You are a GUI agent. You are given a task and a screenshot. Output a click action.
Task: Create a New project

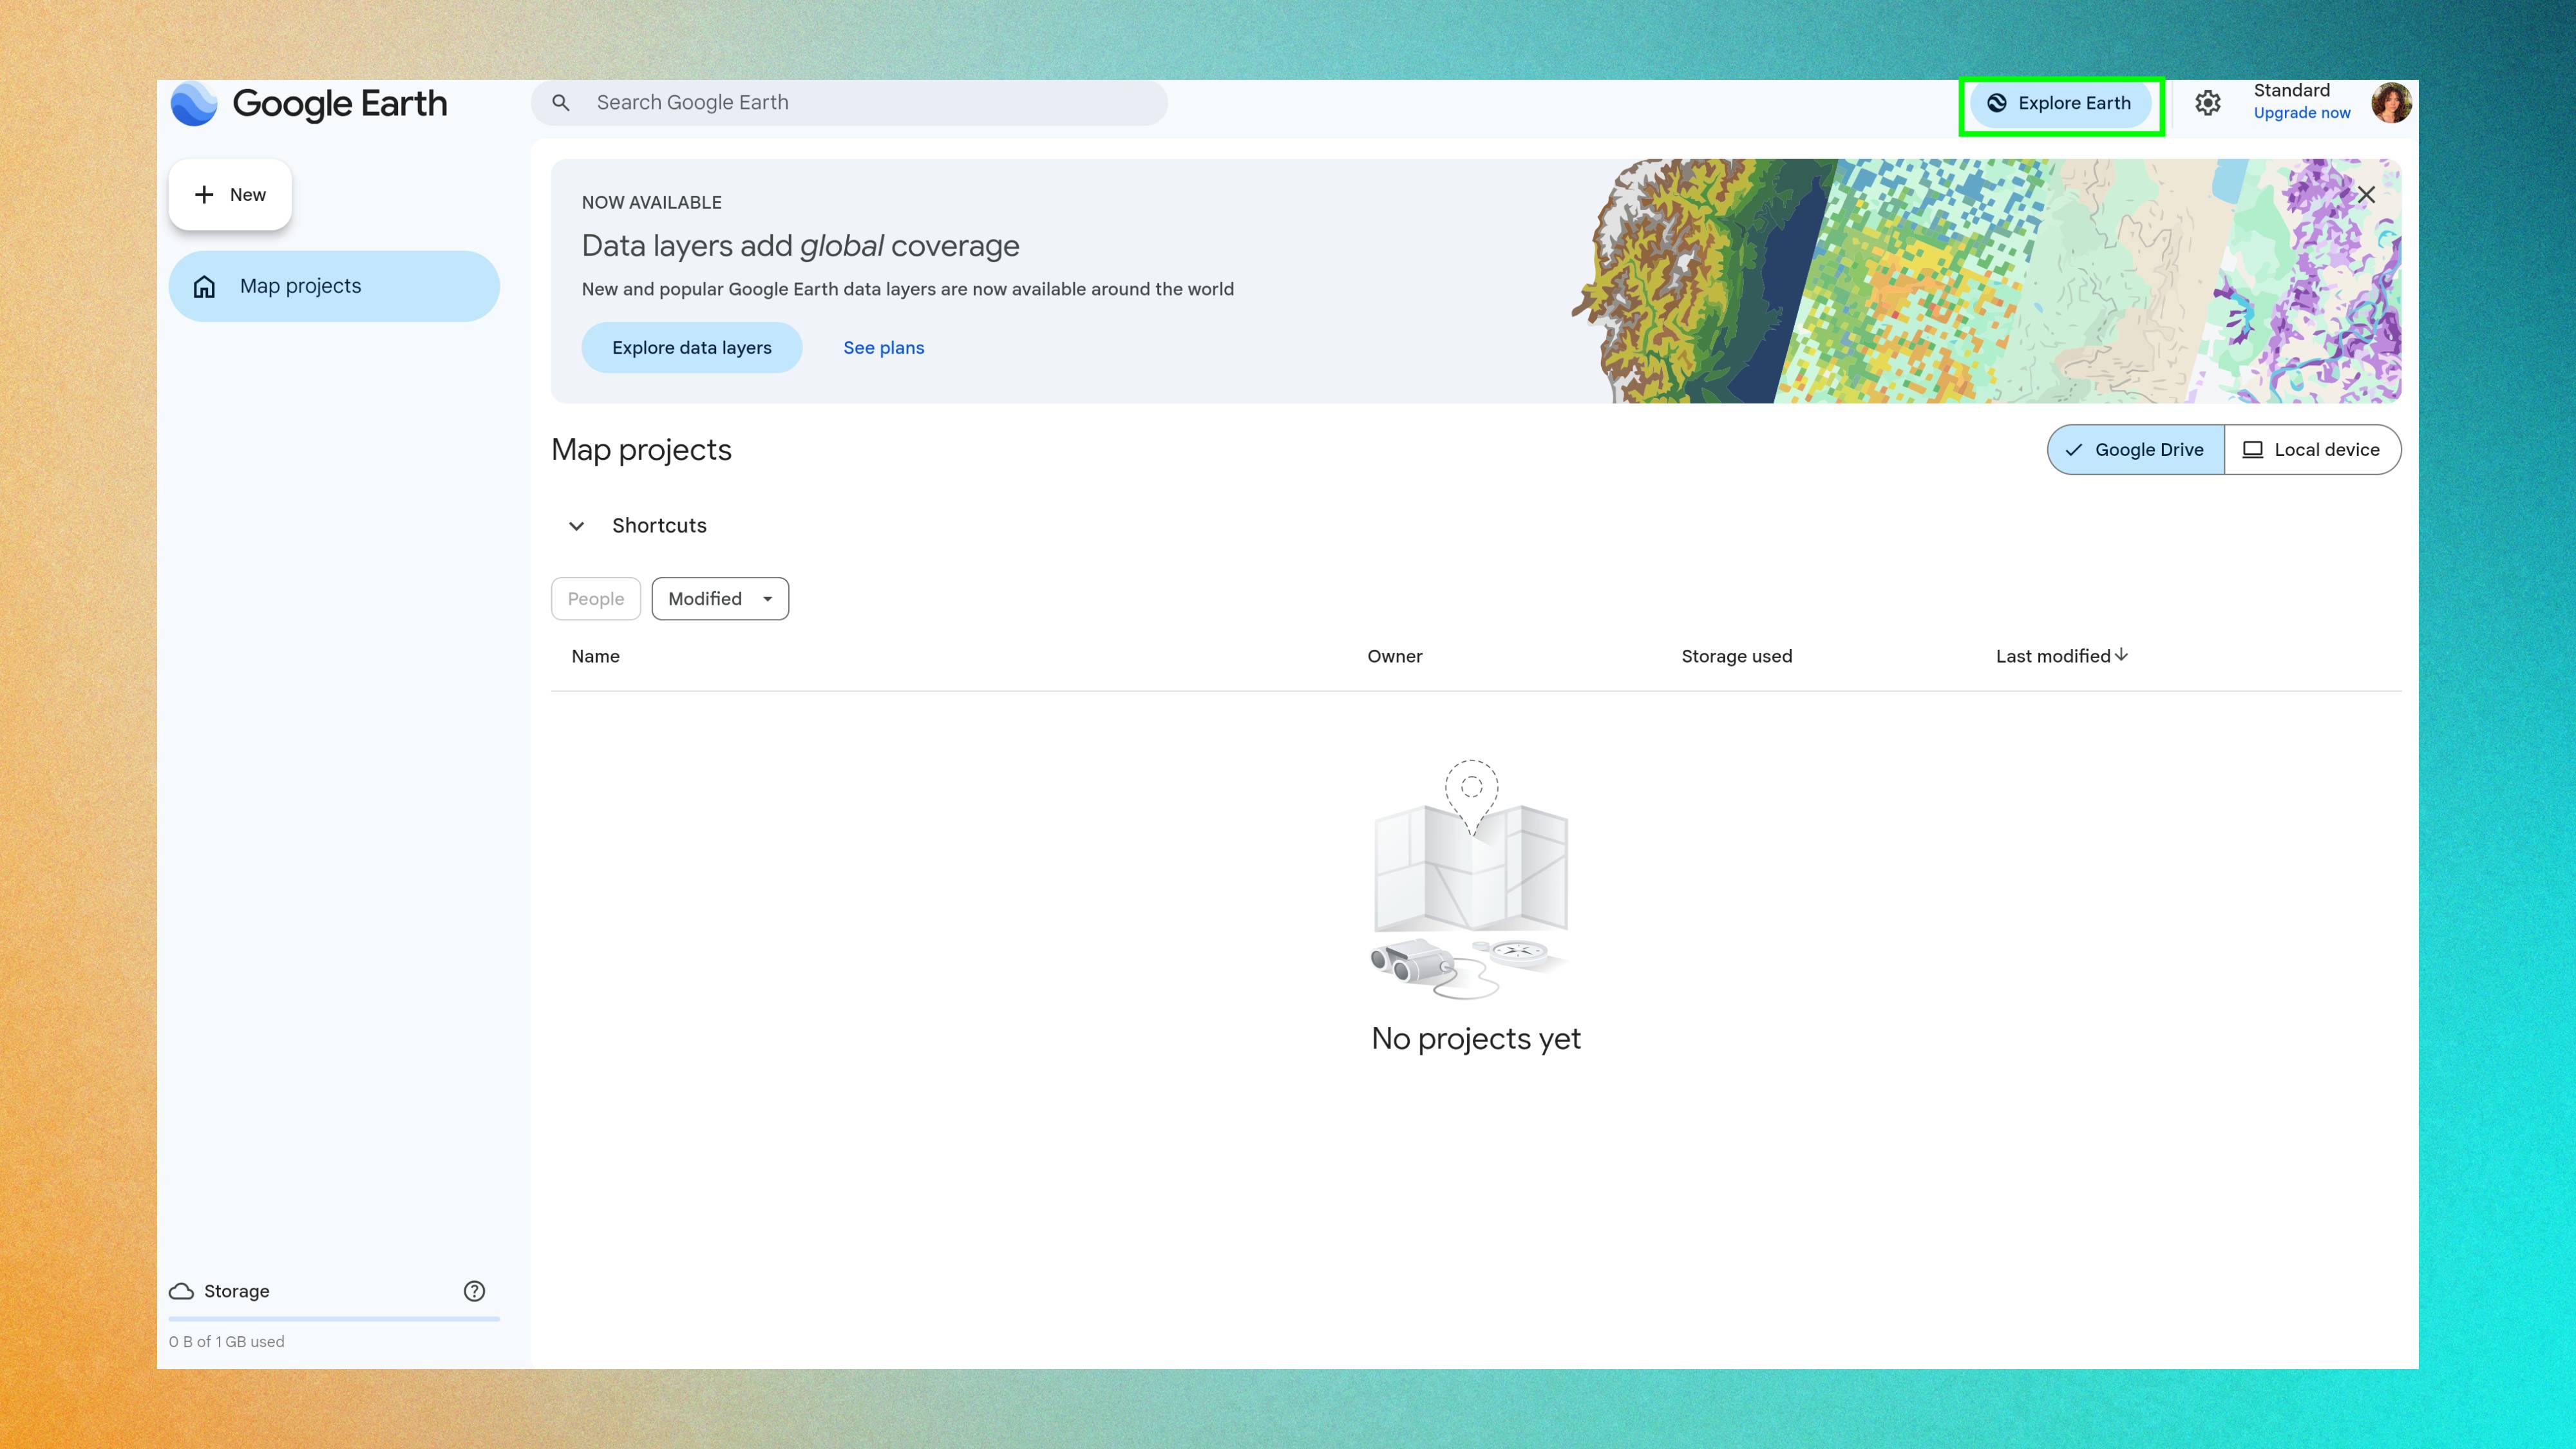[x=230, y=195]
